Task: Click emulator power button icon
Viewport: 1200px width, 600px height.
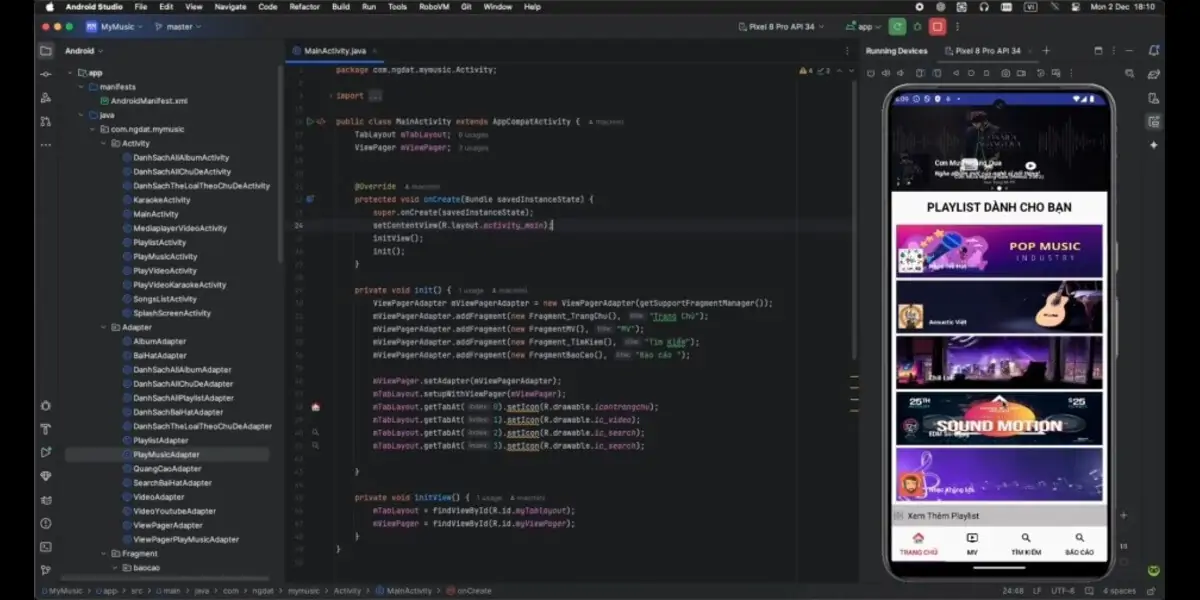Action: (x=870, y=74)
